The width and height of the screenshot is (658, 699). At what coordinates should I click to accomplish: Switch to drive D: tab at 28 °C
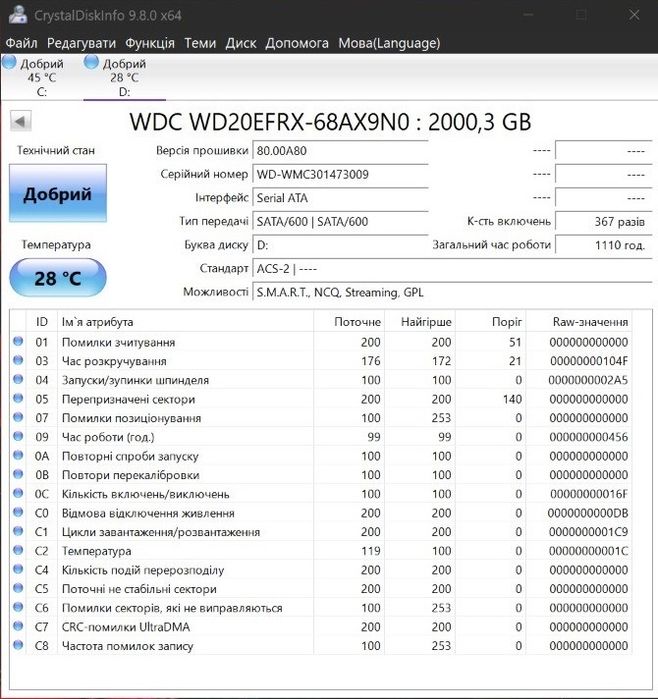pyautogui.click(x=124, y=78)
